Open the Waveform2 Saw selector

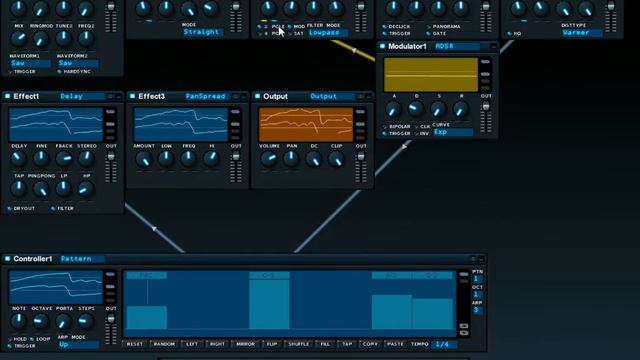(x=78, y=63)
